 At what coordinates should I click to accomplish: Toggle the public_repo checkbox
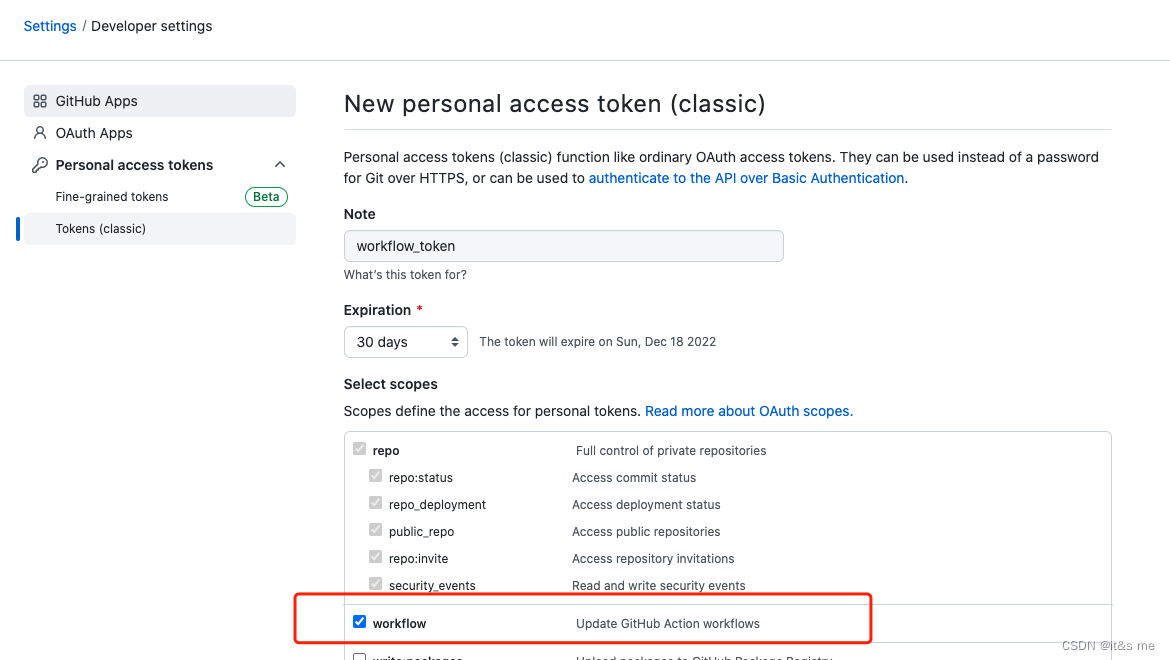pyautogui.click(x=375, y=529)
